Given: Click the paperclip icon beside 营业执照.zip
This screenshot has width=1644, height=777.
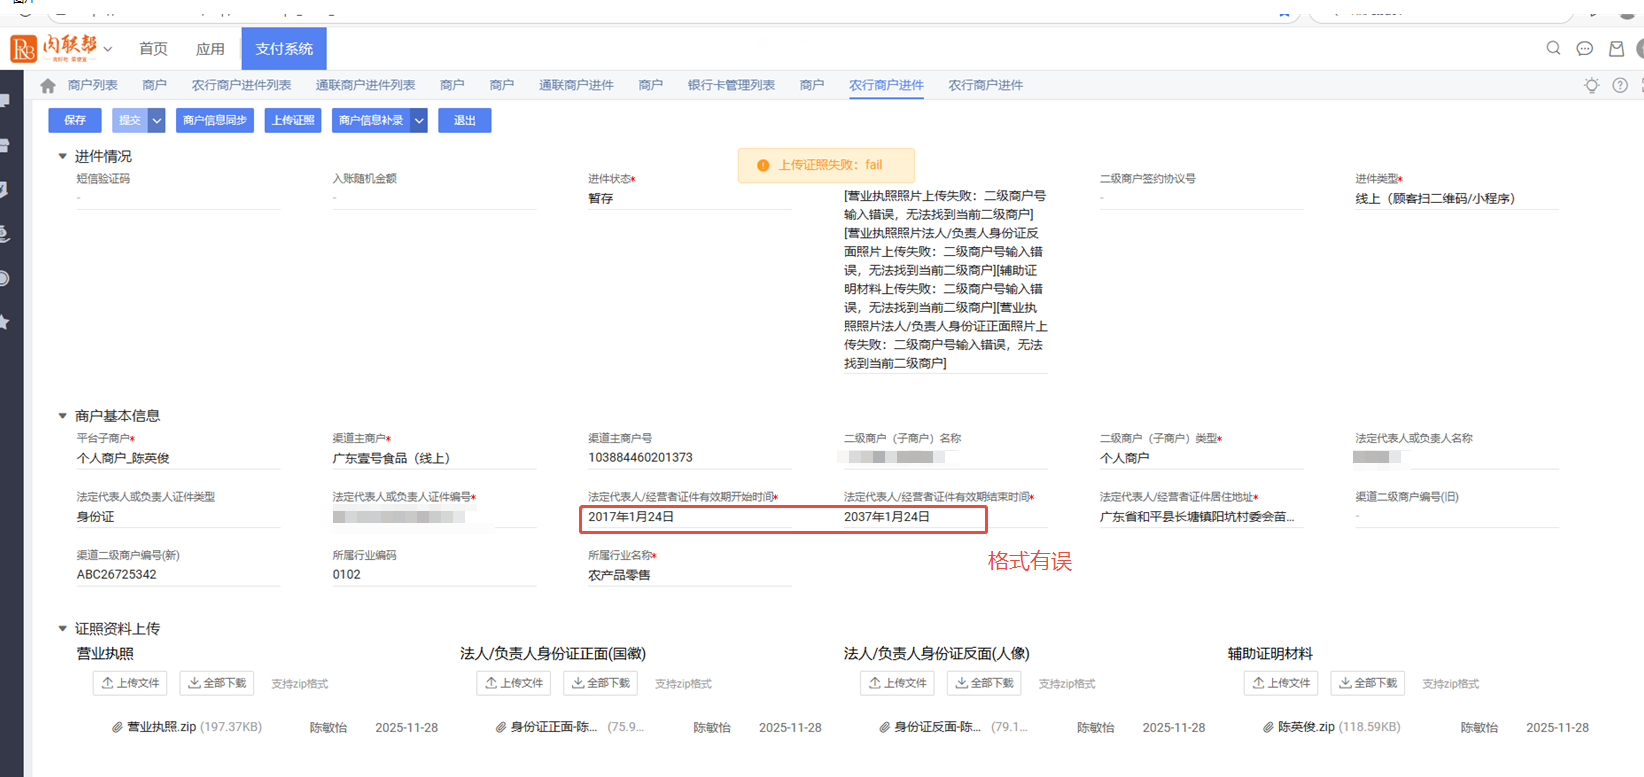Looking at the screenshot, I should coord(117,728).
